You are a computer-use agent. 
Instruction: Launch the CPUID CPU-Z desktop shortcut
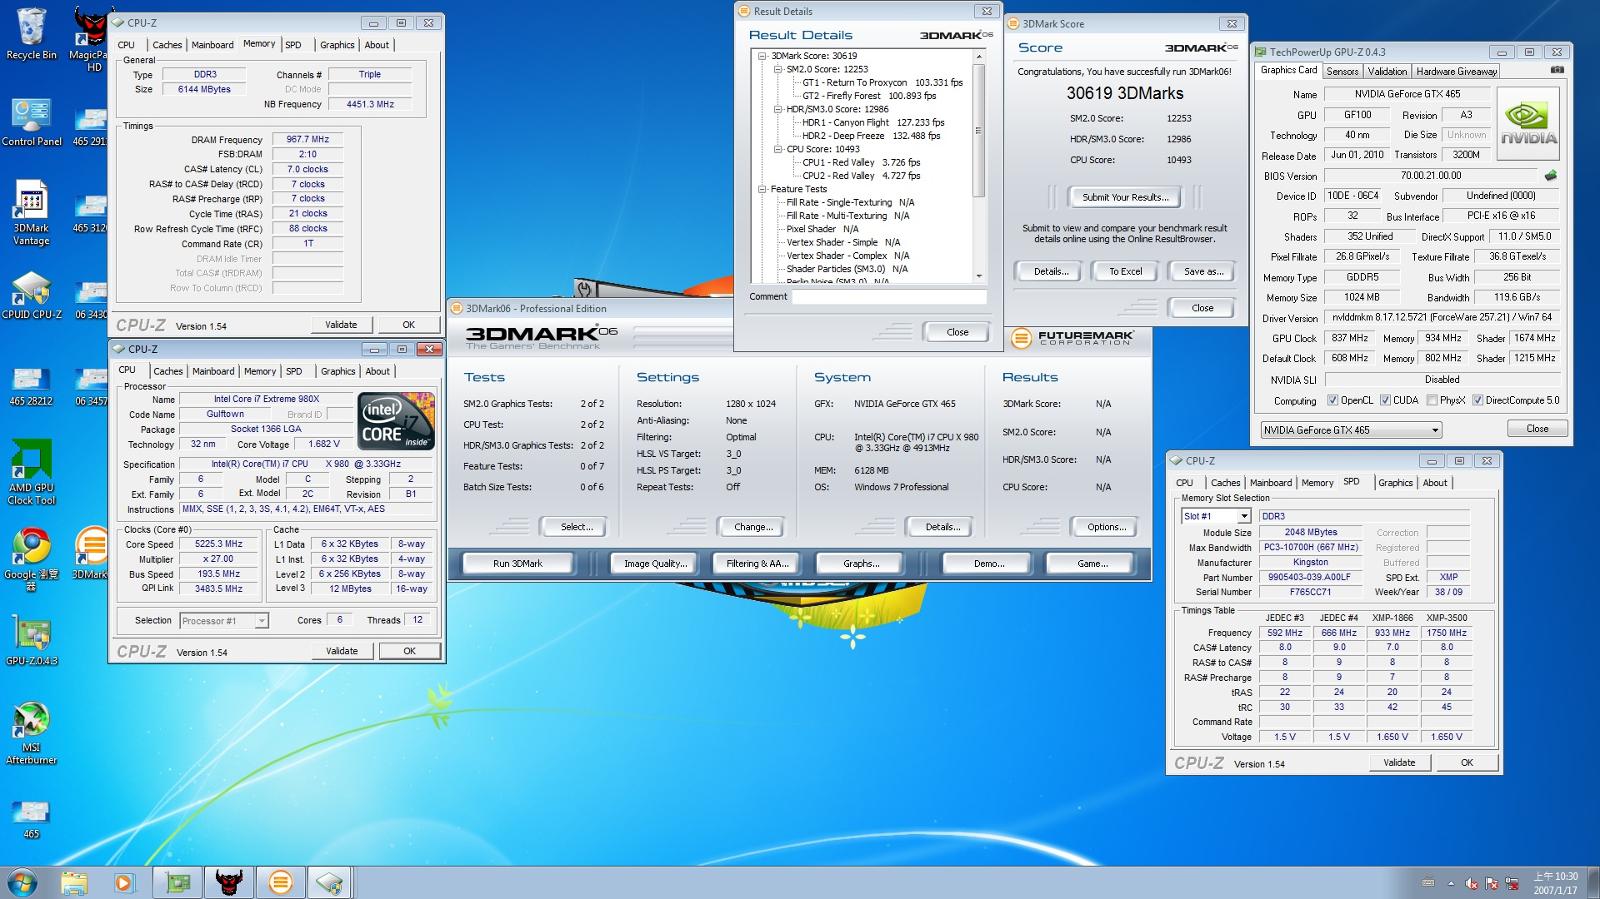click(31, 295)
